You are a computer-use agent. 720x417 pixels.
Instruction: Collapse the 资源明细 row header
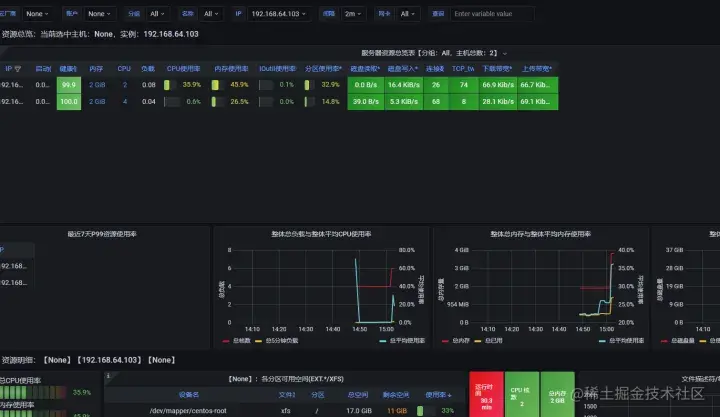click(x=88, y=360)
